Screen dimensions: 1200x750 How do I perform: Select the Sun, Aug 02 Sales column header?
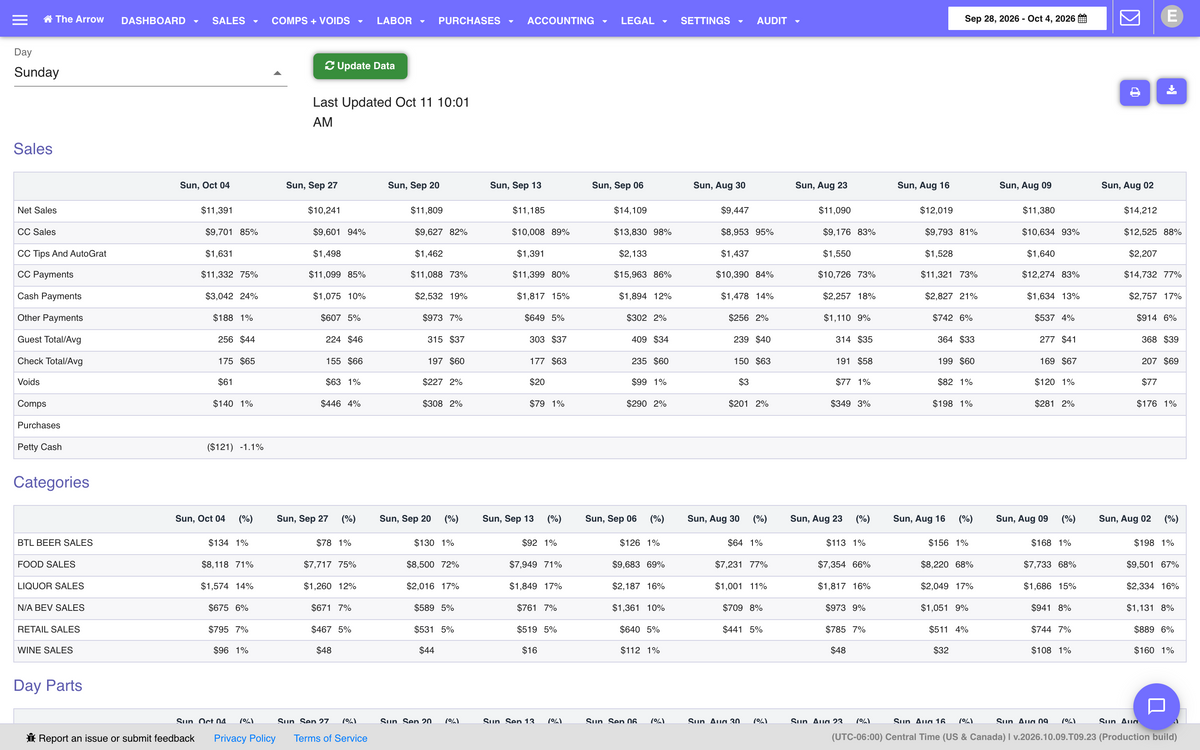tap(1127, 185)
